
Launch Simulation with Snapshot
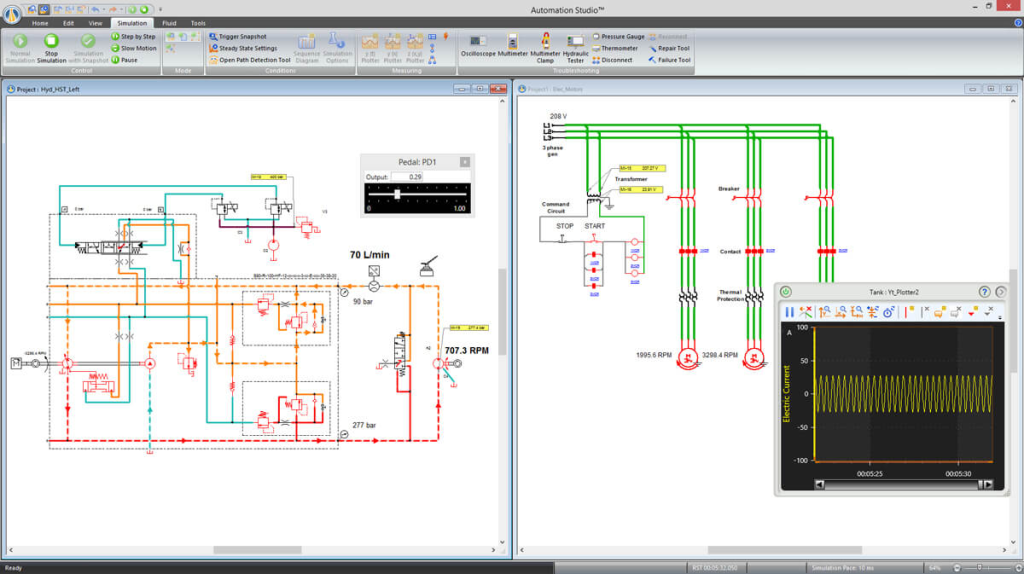click(88, 48)
